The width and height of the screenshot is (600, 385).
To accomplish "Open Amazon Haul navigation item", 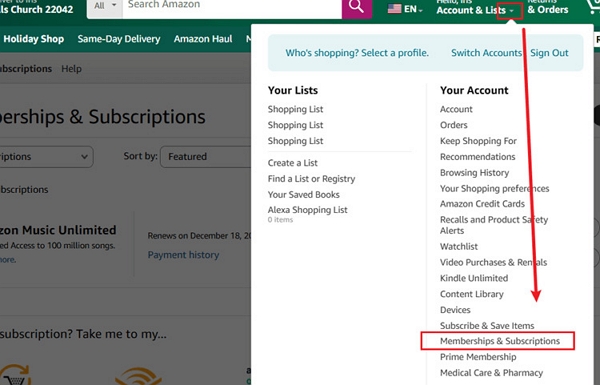I will pos(203,39).
